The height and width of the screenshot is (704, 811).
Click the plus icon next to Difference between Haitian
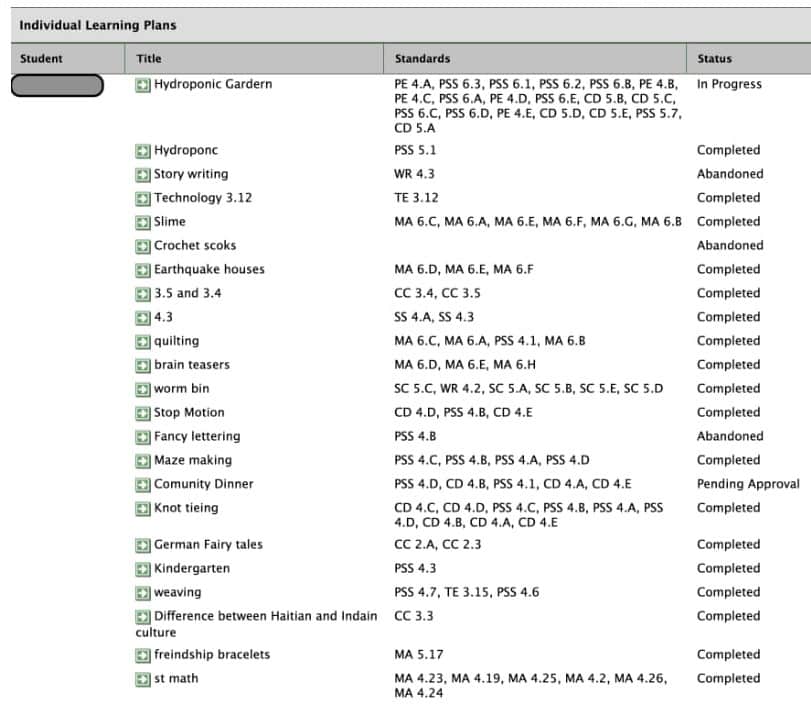(143, 617)
